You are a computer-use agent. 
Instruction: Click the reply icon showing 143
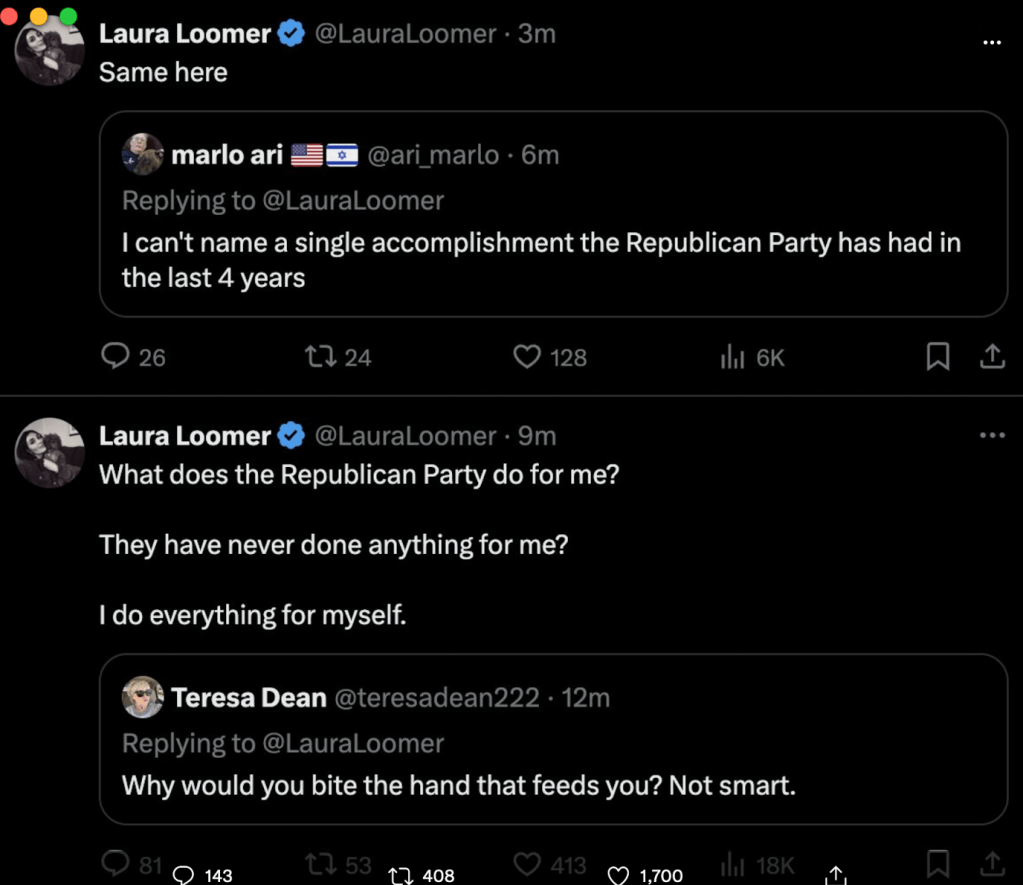pyautogui.click(x=183, y=876)
